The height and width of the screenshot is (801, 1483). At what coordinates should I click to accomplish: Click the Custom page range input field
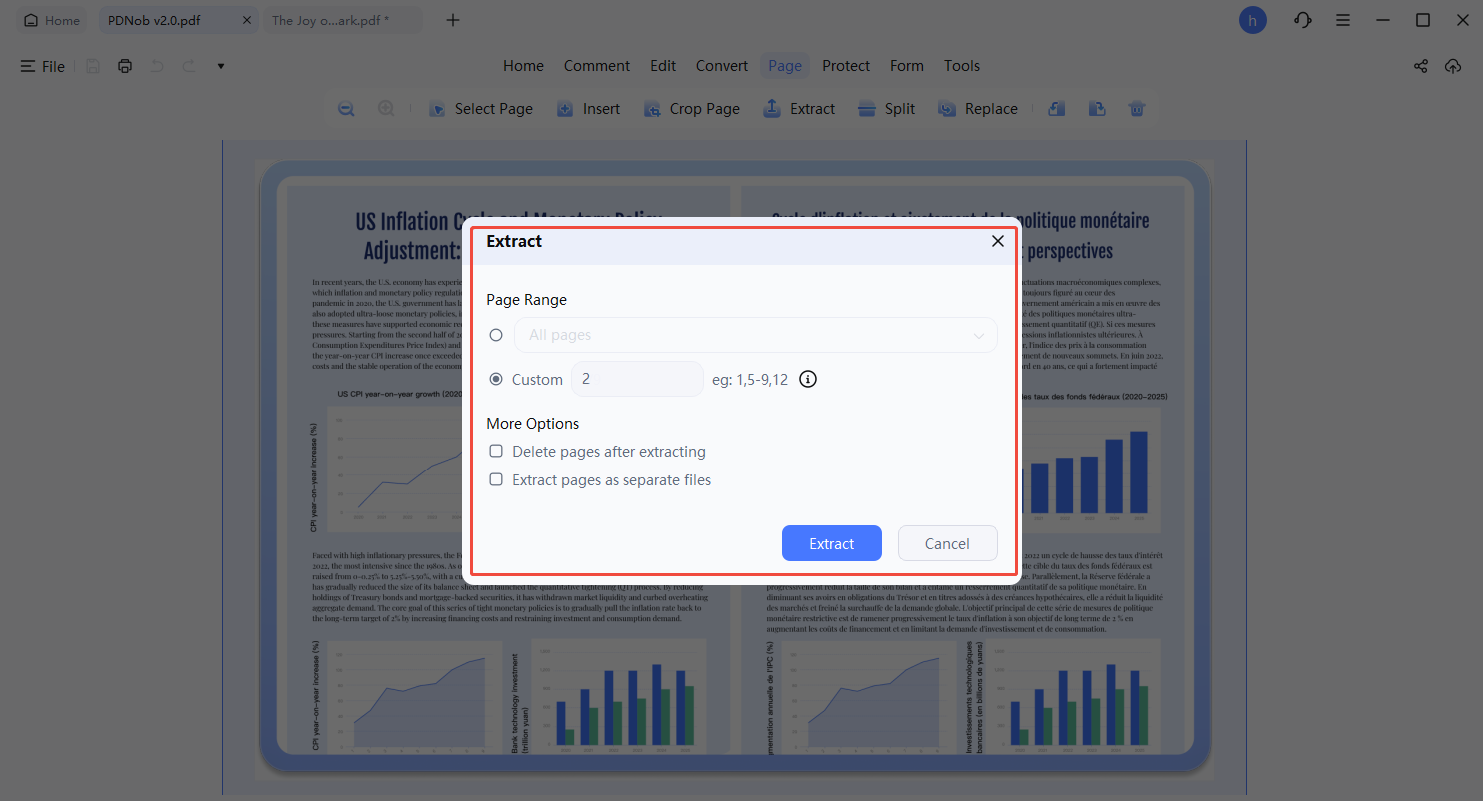click(x=637, y=379)
